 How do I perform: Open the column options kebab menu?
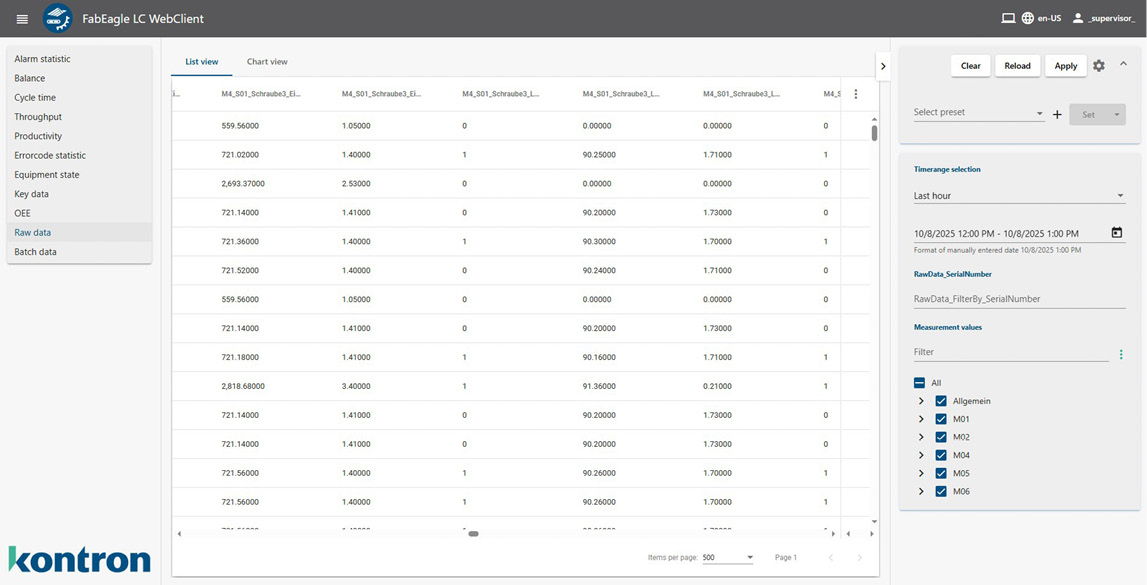coord(857,93)
